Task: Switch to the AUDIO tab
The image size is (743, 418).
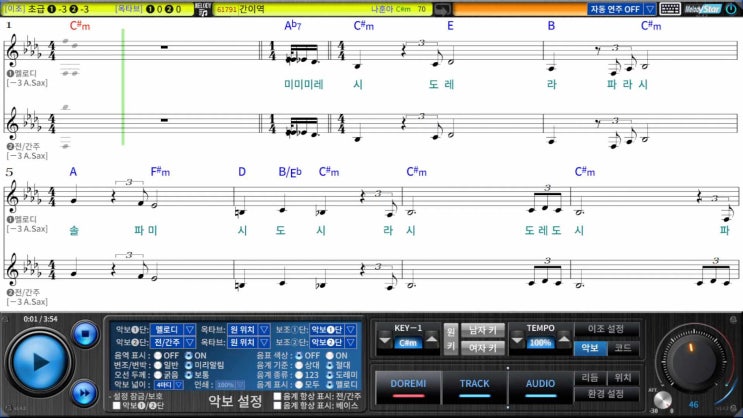Action: pyautogui.click(x=540, y=387)
